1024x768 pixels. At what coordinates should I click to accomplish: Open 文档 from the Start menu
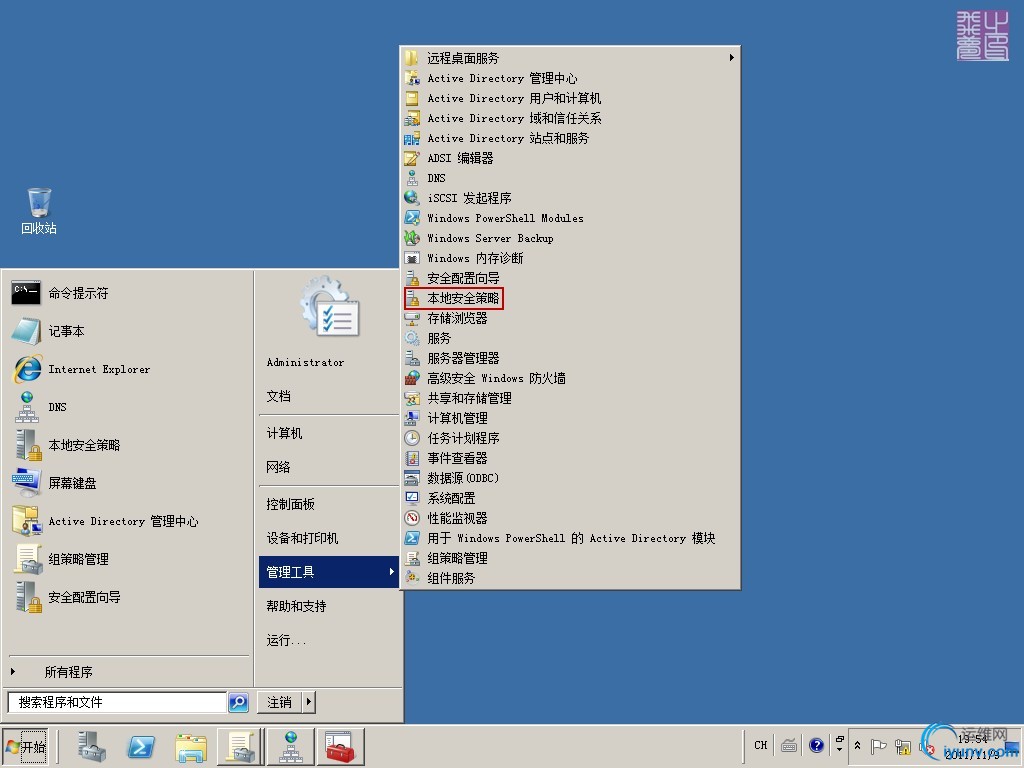pos(328,396)
